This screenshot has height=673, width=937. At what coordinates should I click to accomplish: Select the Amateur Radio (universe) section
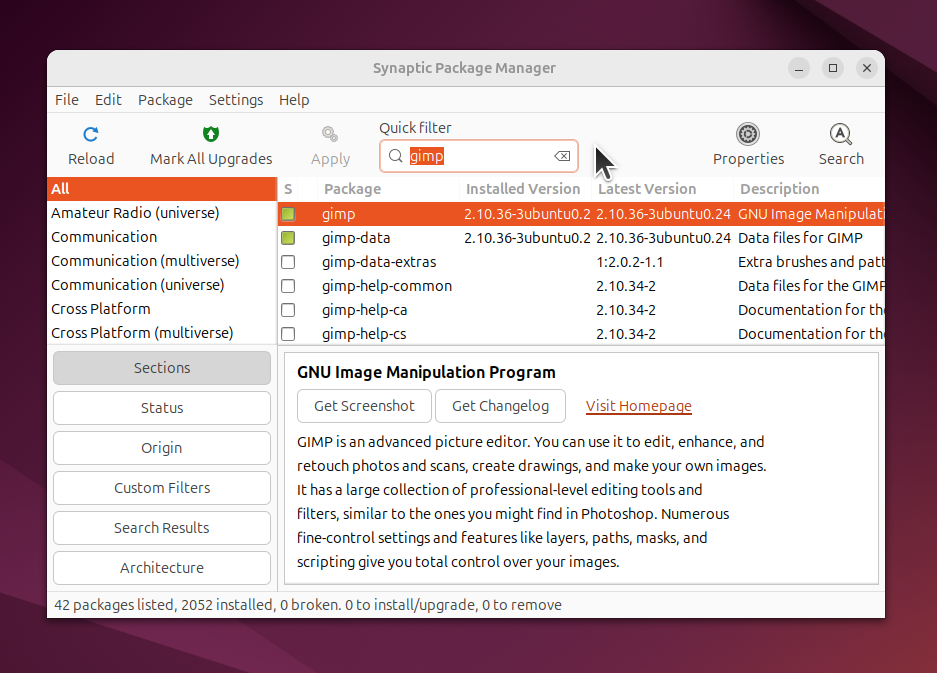point(162,213)
